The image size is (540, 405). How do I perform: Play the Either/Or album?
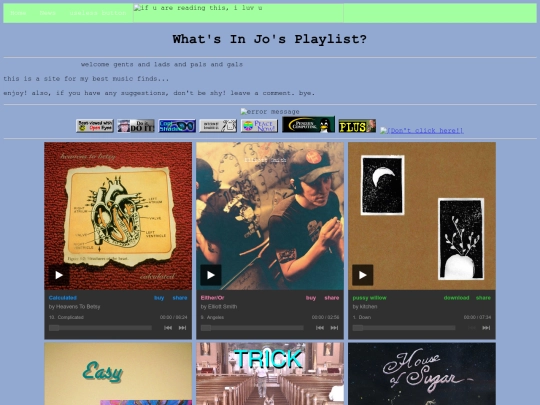[x=211, y=275]
